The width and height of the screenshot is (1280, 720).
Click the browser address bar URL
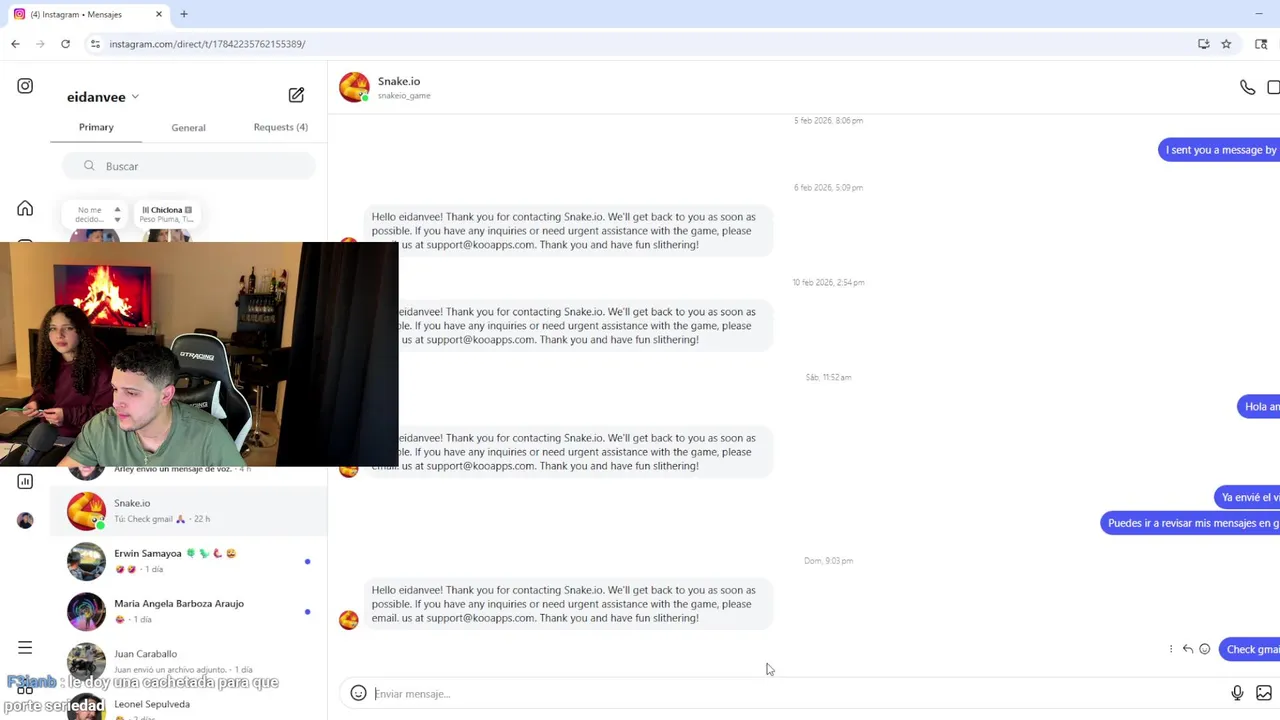(207, 44)
